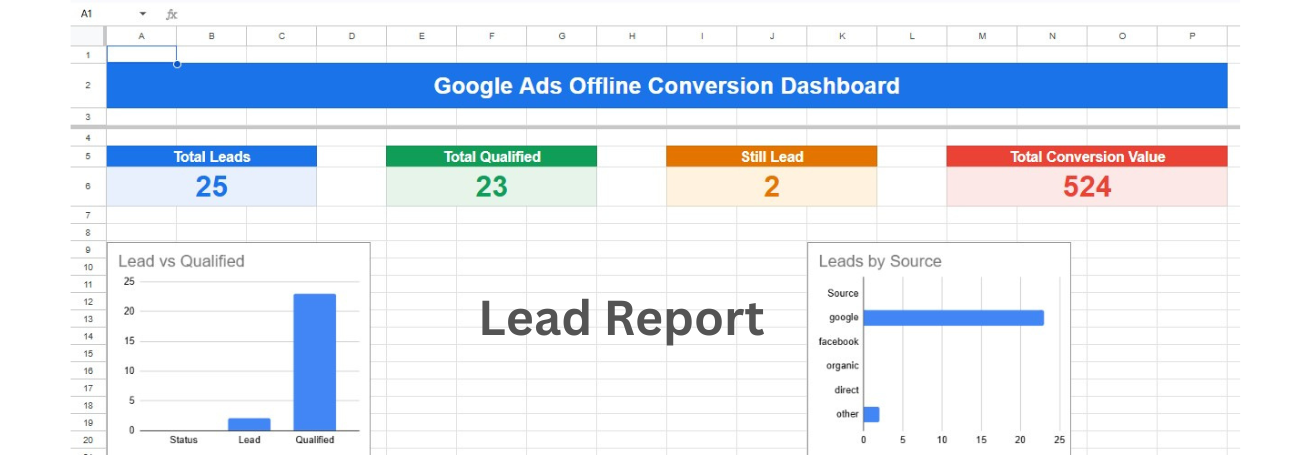Click the Qualified axis label
Screen dimensions: 1311x455
click(314, 440)
